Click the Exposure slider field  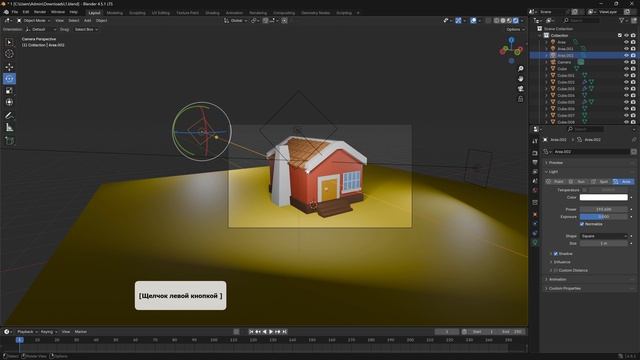click(x=604, y=217)
